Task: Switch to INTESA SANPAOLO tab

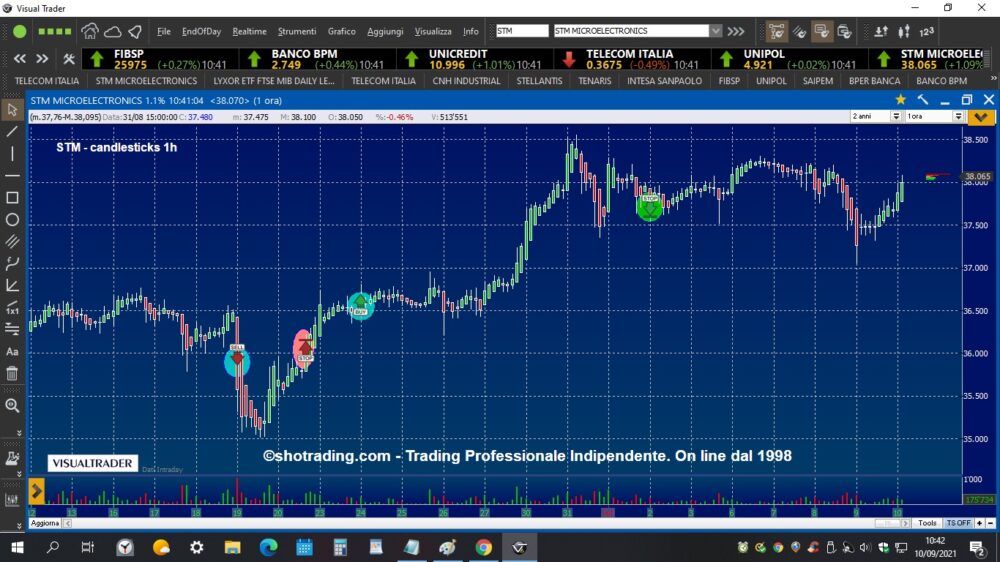Action: click(x=664, y=81)
